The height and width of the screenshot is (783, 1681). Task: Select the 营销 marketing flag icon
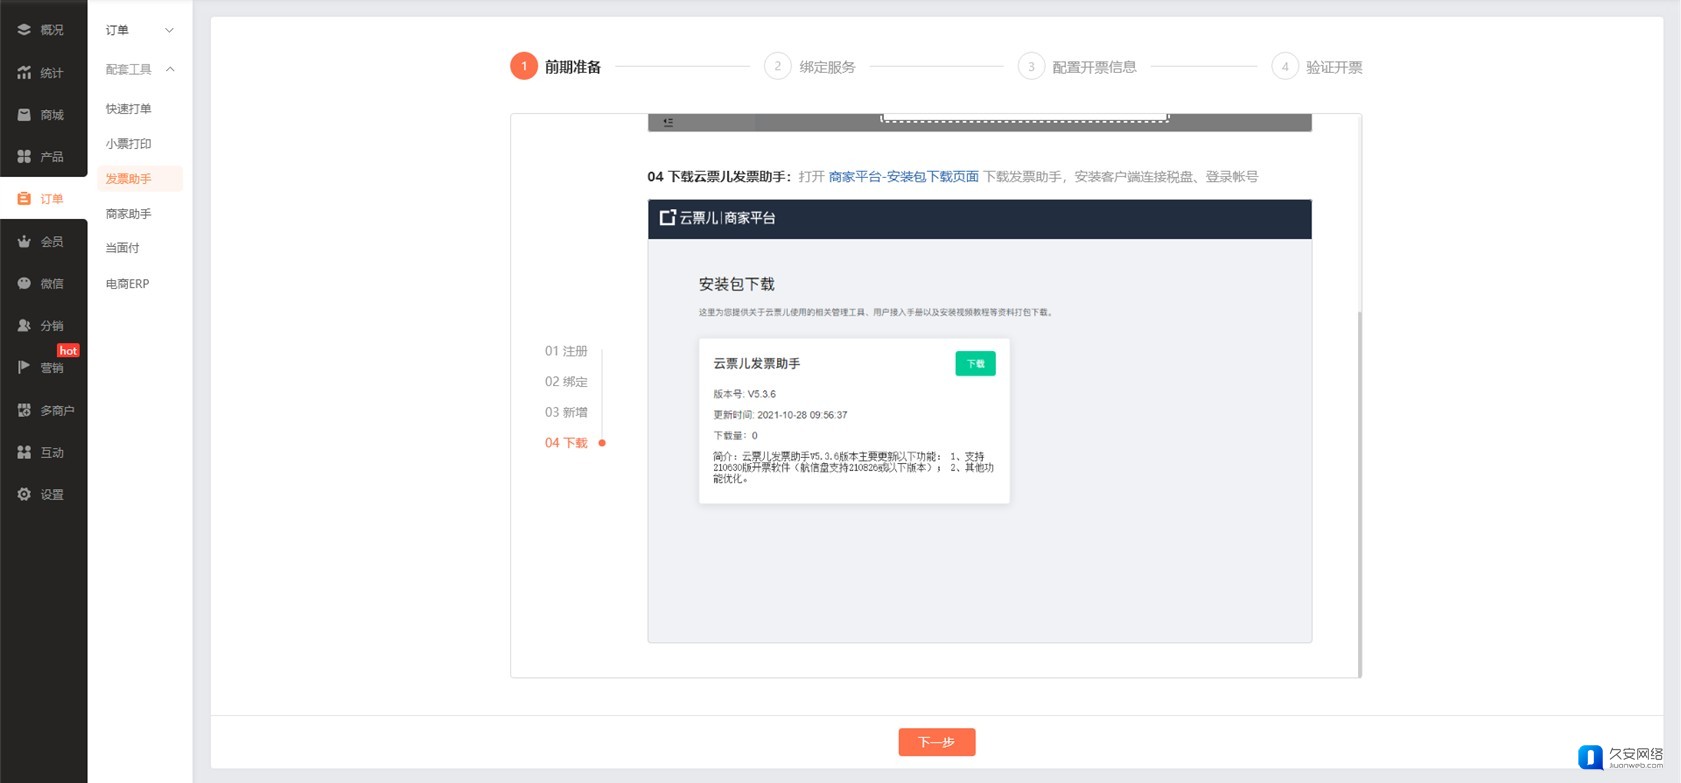(24, 367)
